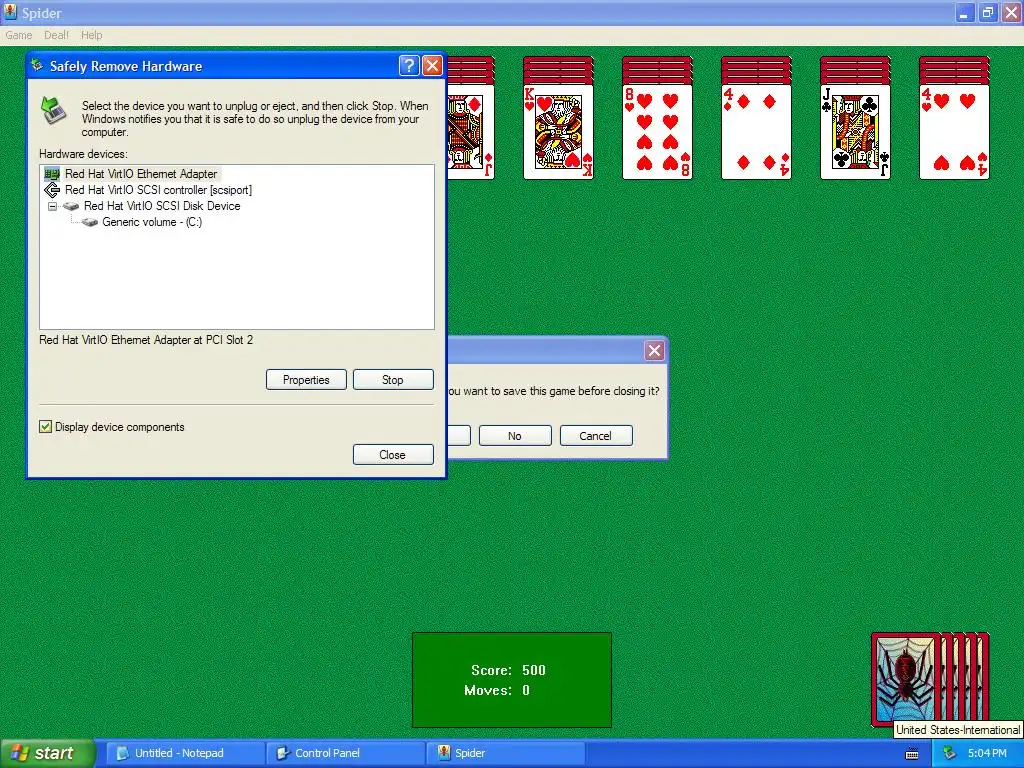Viewport: 1024px width, 768px height.
Task: Click the SCSI Disk Device drive icon
Action: 71,206
